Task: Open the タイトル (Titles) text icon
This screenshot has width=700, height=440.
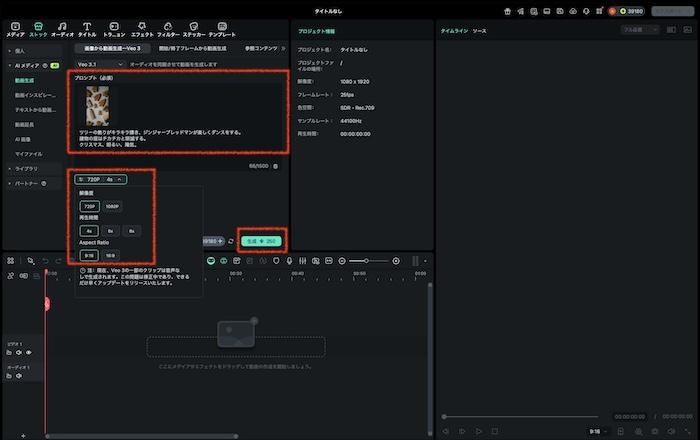Action: coord(87,25)
